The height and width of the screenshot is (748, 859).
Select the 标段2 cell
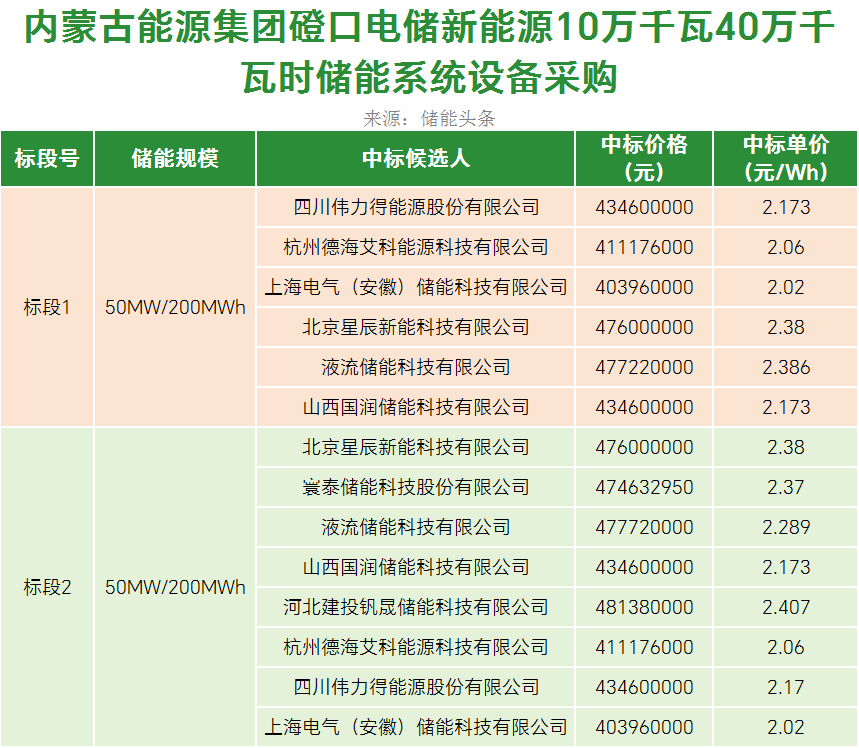pyautogui.click(x=47, y=587)
